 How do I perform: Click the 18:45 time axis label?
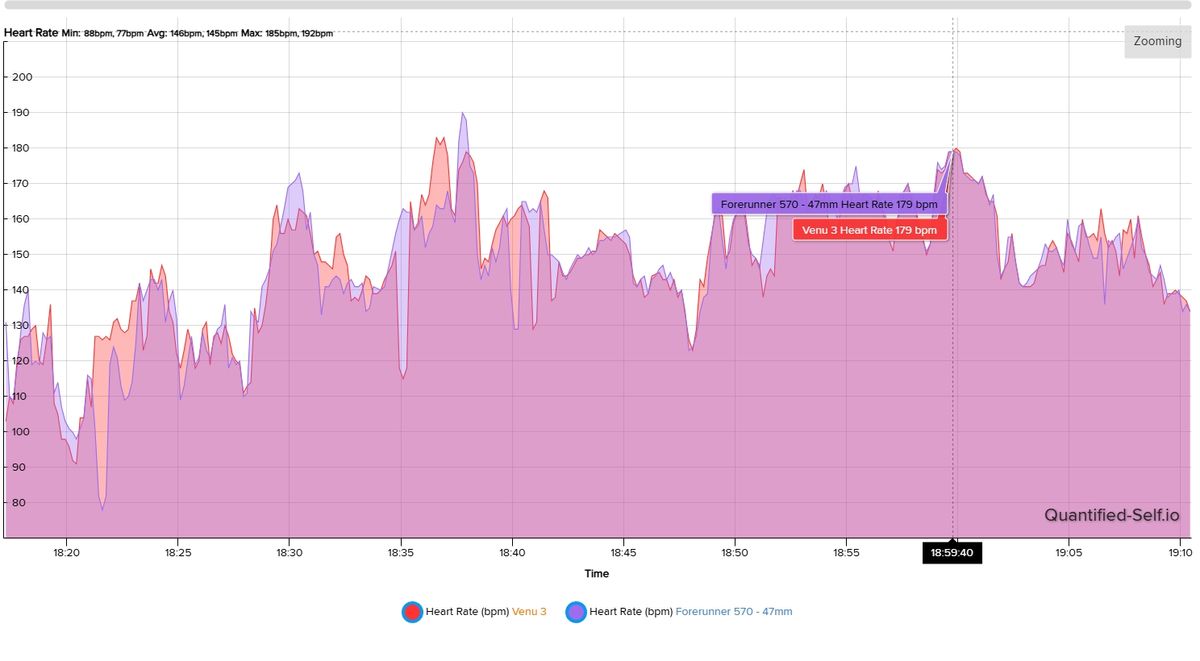tap(623, 551)
